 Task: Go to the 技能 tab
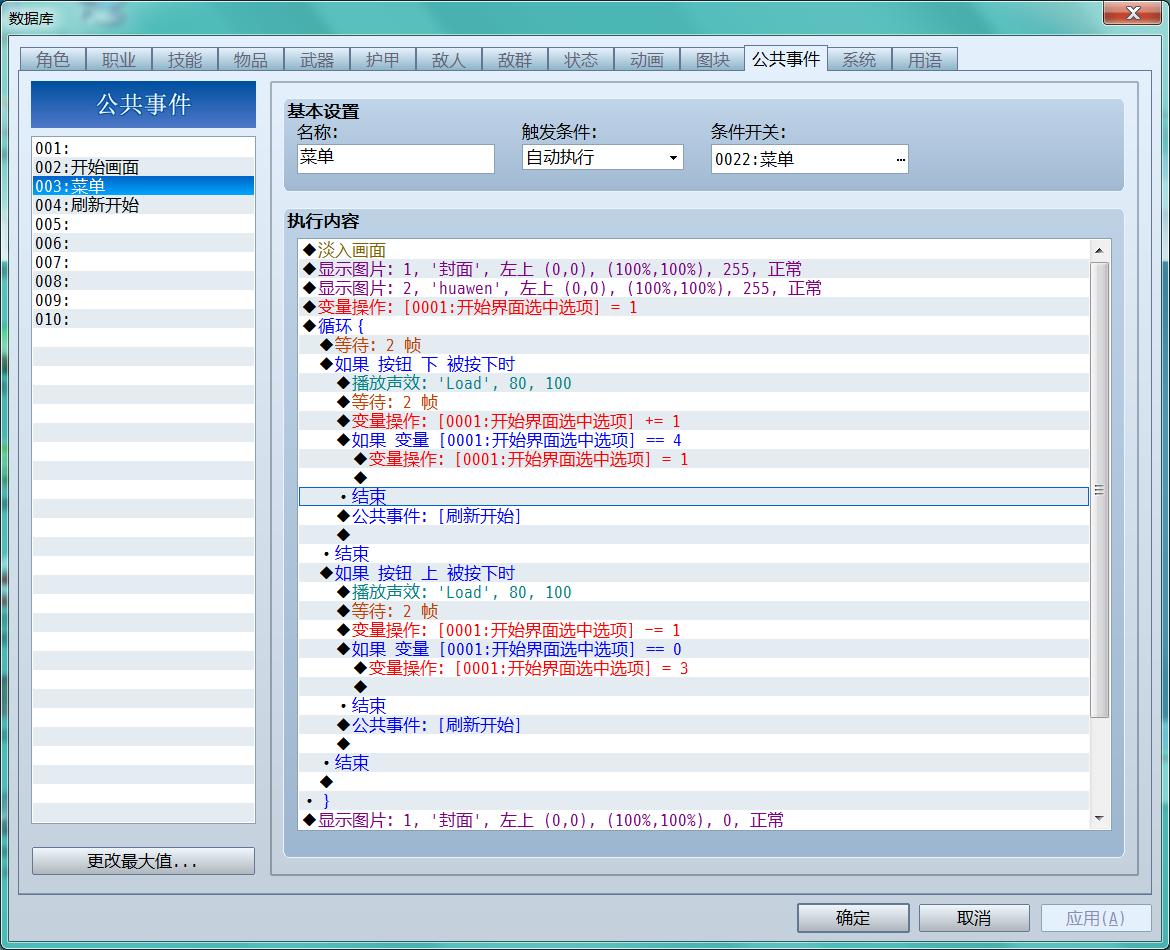(185, 60)
